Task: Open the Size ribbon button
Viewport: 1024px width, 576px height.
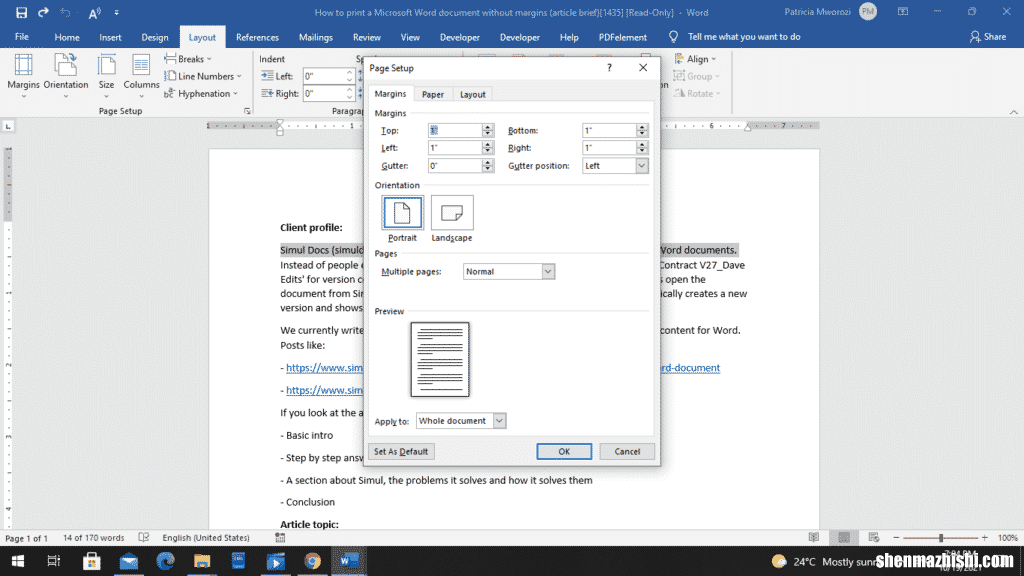Action: pos(106,76)
